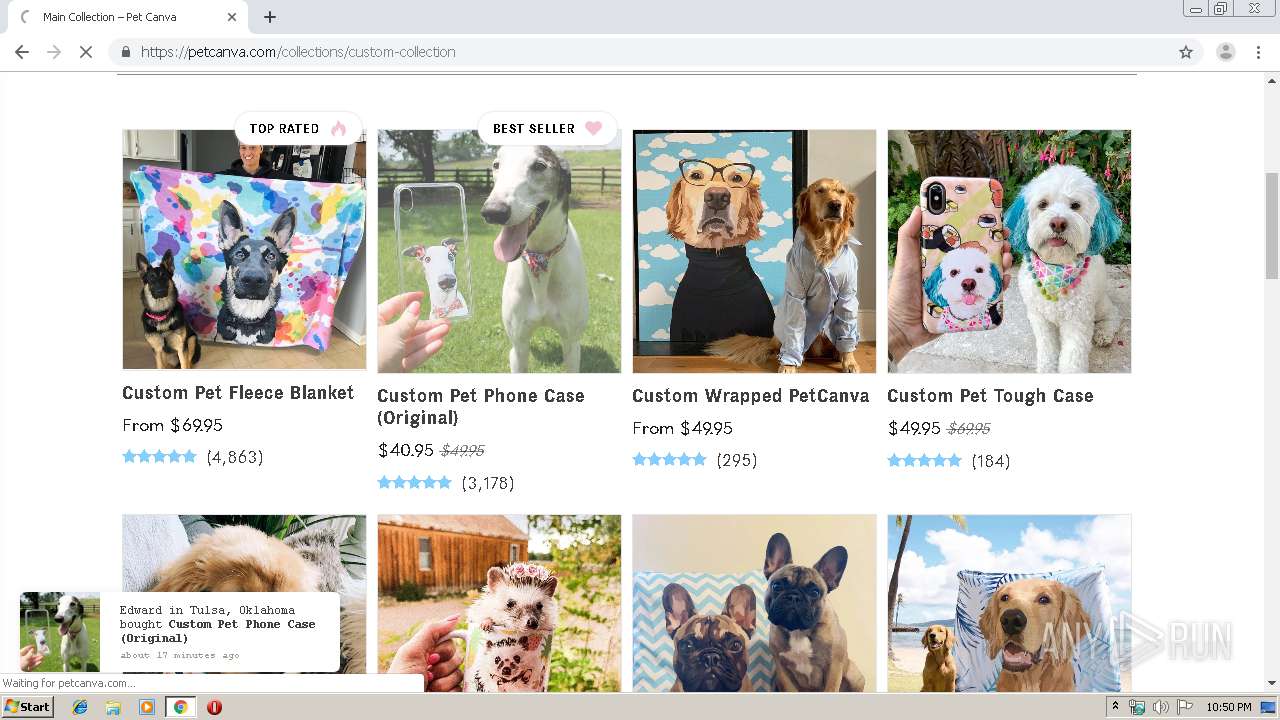
Task: Click the padlock site info icon
Action: [x=126, y=52]
